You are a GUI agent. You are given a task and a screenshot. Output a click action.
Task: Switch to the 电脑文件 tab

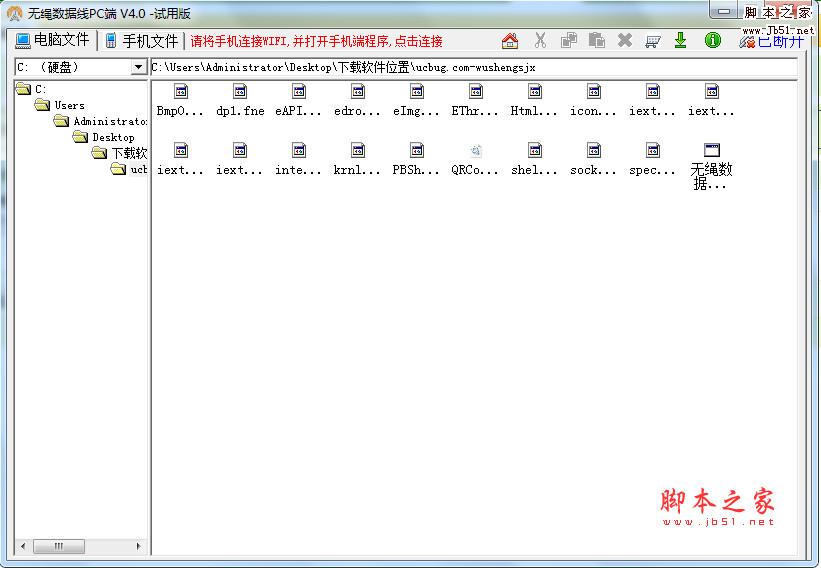(x=52, y=40)
